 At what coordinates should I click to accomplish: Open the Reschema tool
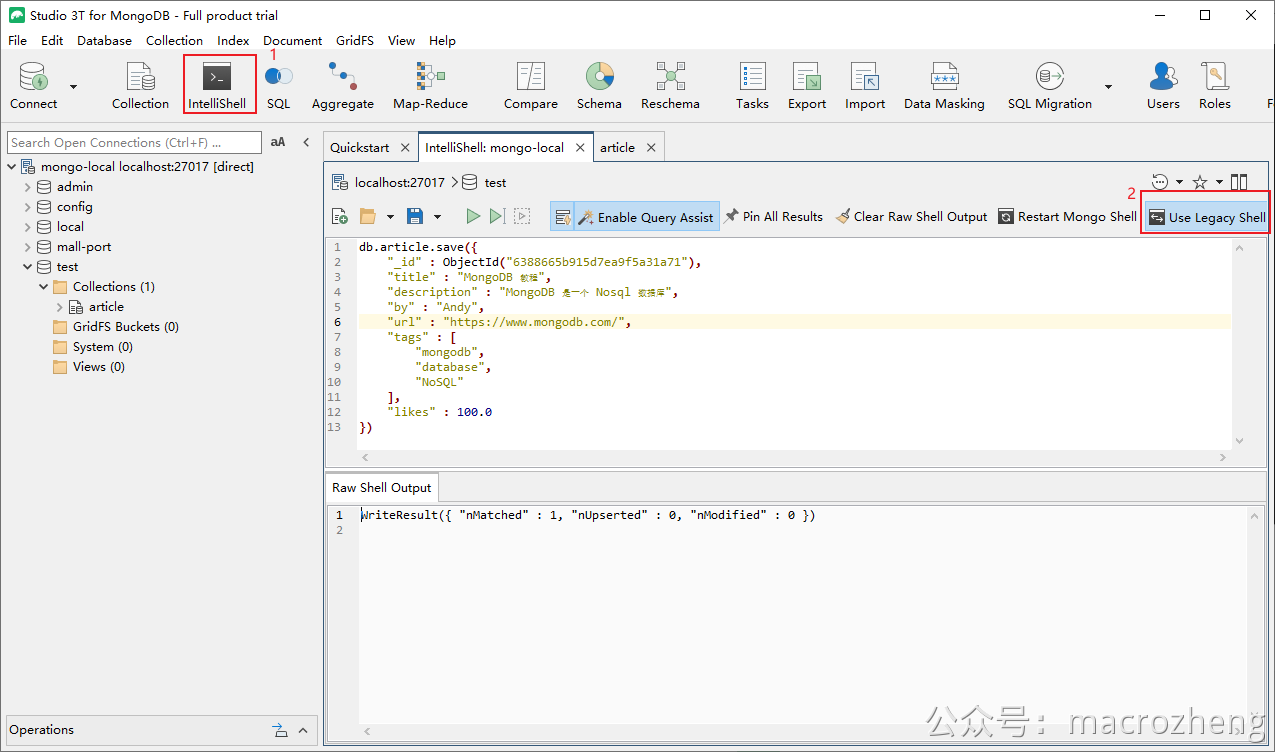tap(670, 85)
